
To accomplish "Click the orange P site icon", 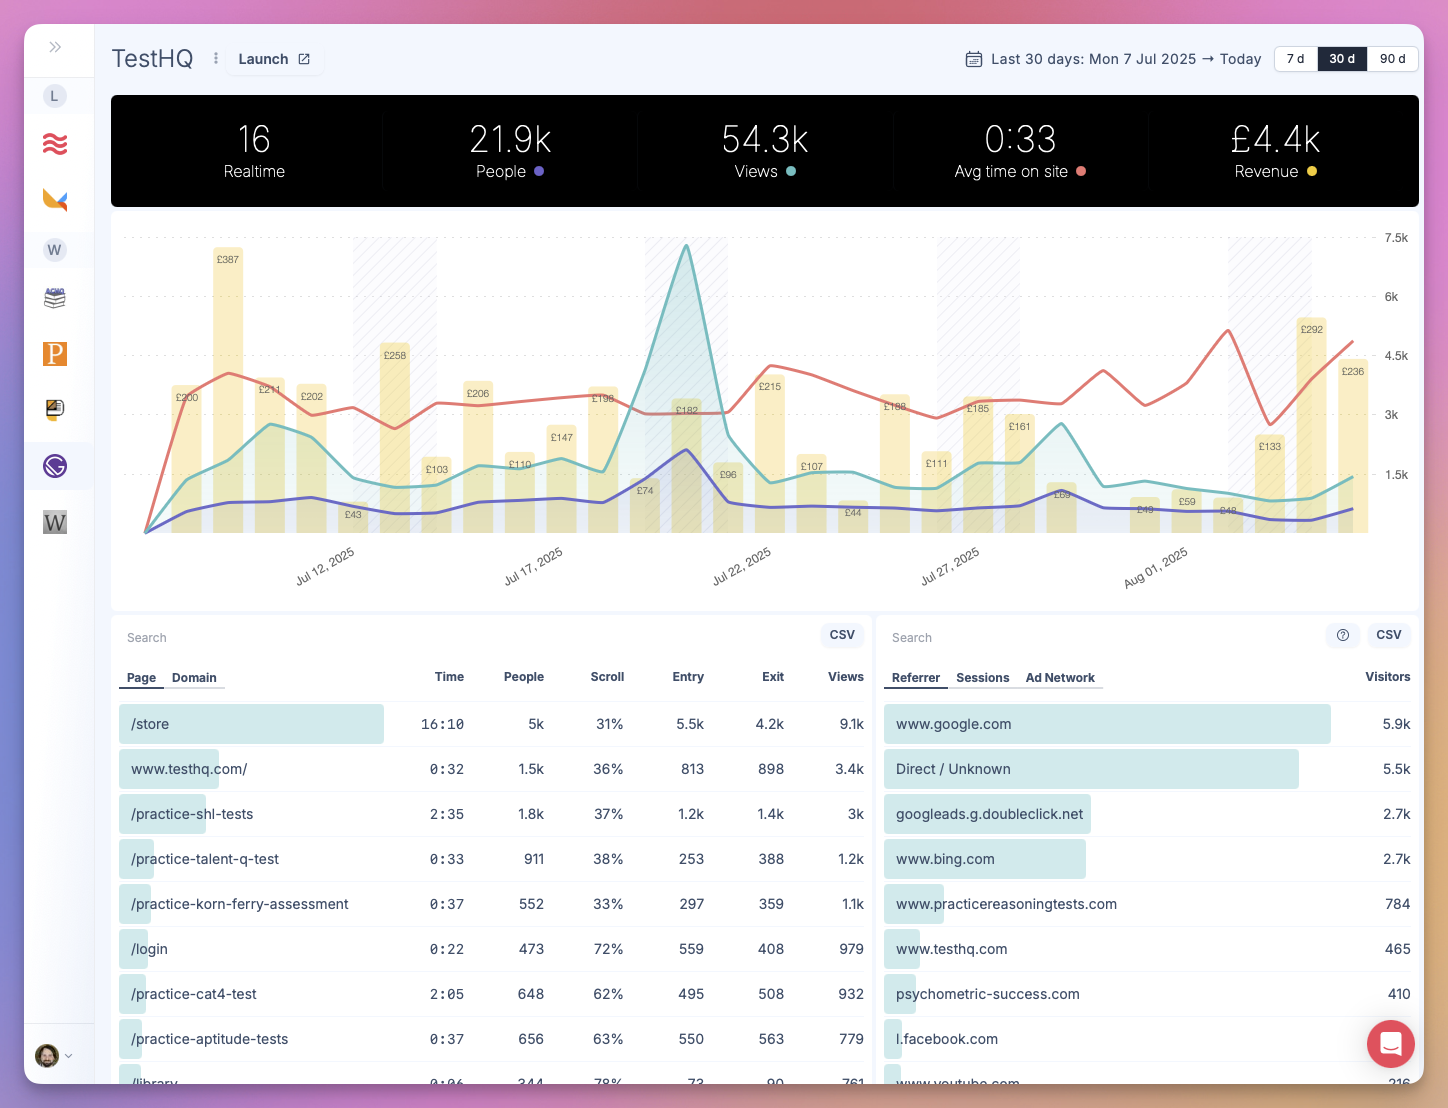I will point(54,353).
